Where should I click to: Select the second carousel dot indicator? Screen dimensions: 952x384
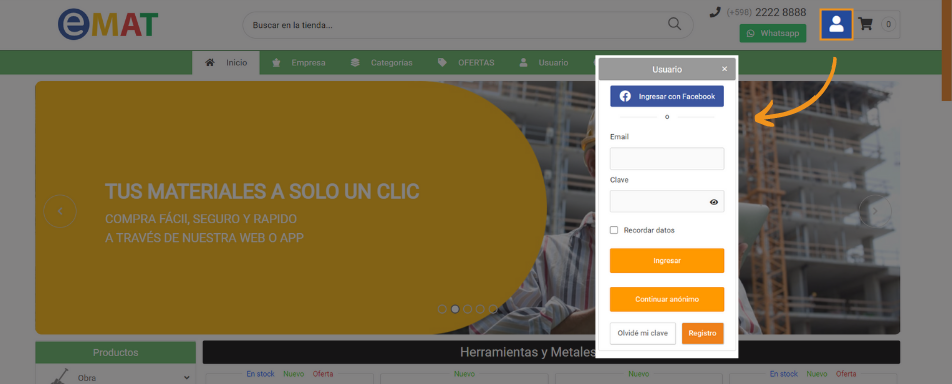tap(455, 309)
